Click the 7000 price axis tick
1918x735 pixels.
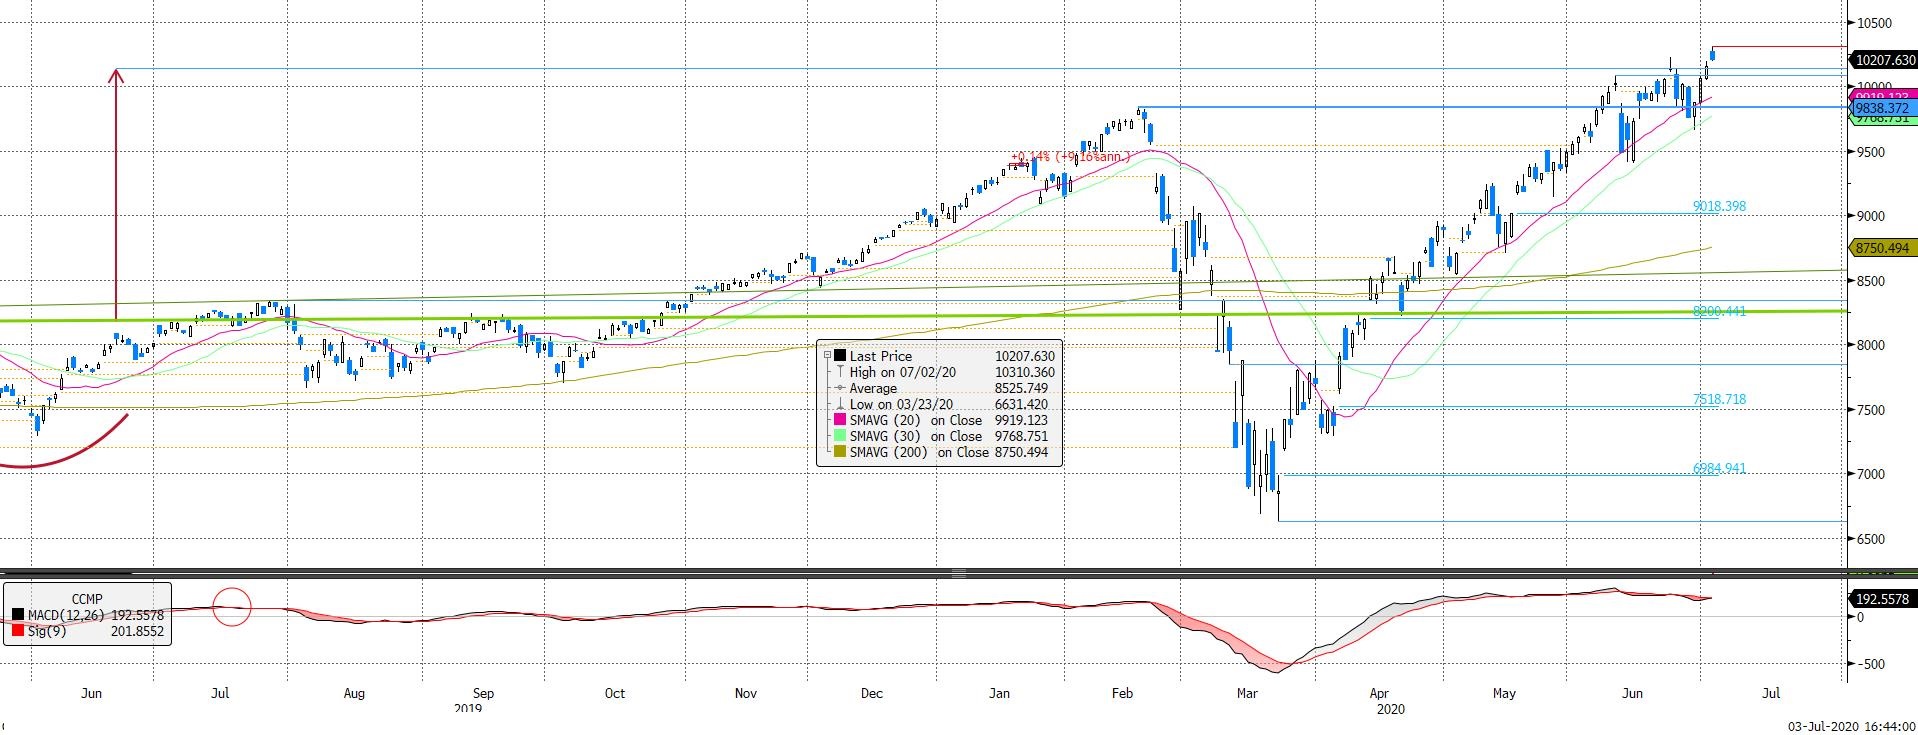pyautogui.click(x=1871, y=474)
